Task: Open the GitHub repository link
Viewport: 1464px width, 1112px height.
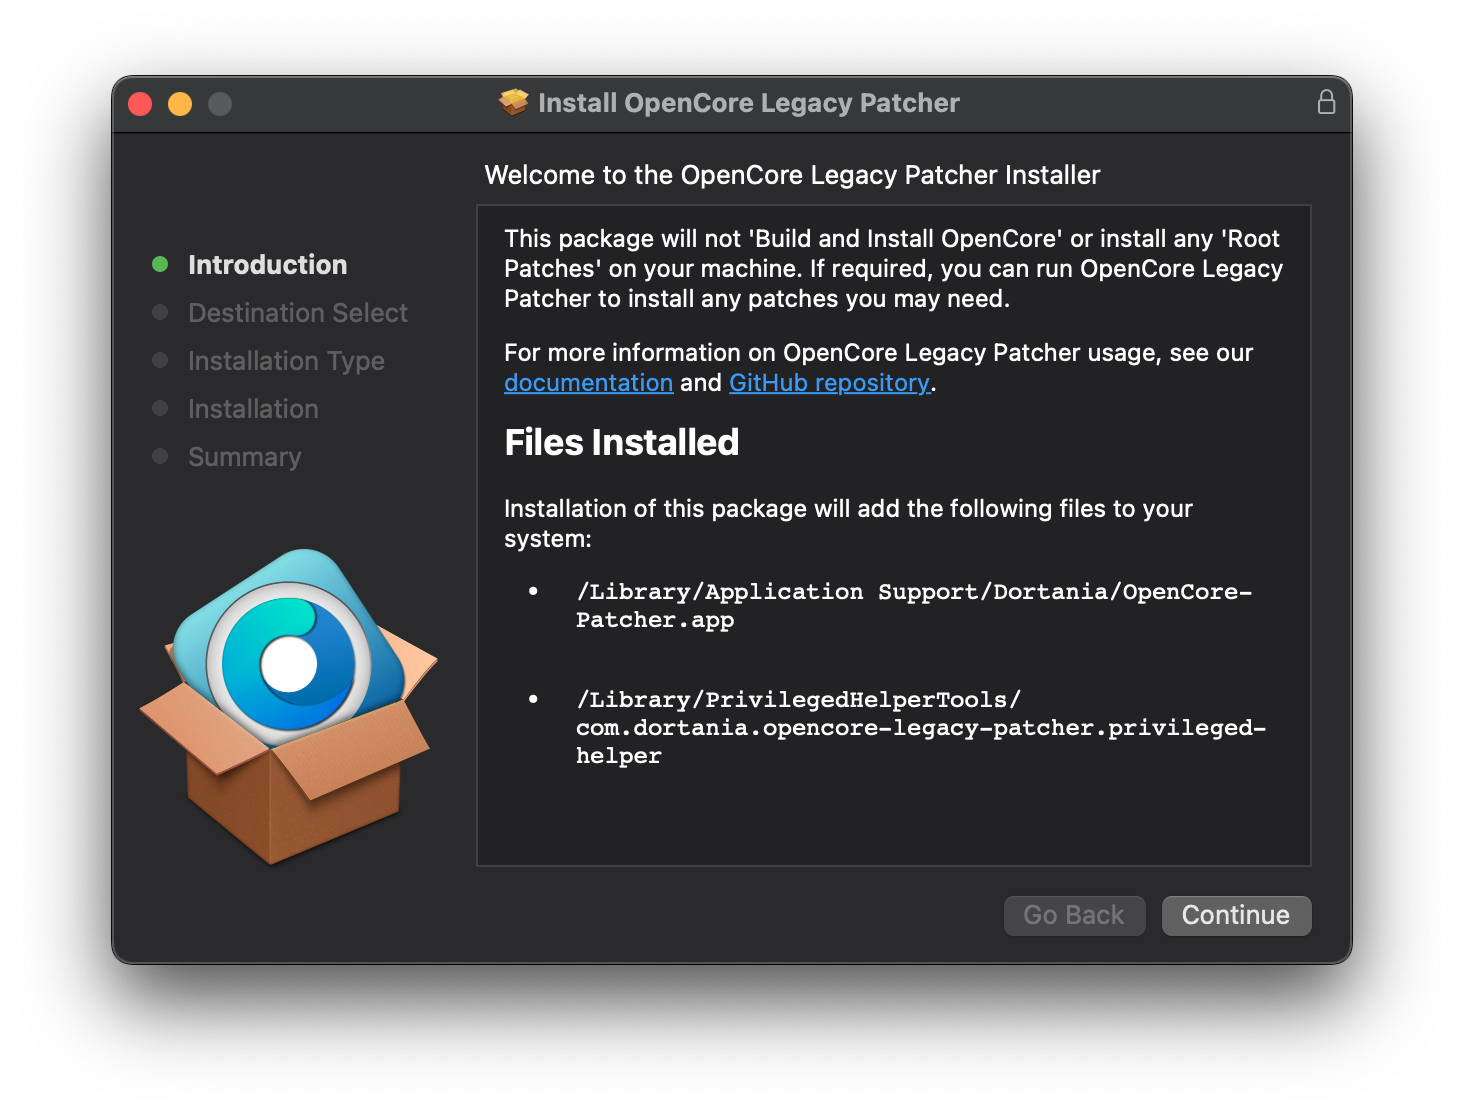Action: [x=829, y=383]
